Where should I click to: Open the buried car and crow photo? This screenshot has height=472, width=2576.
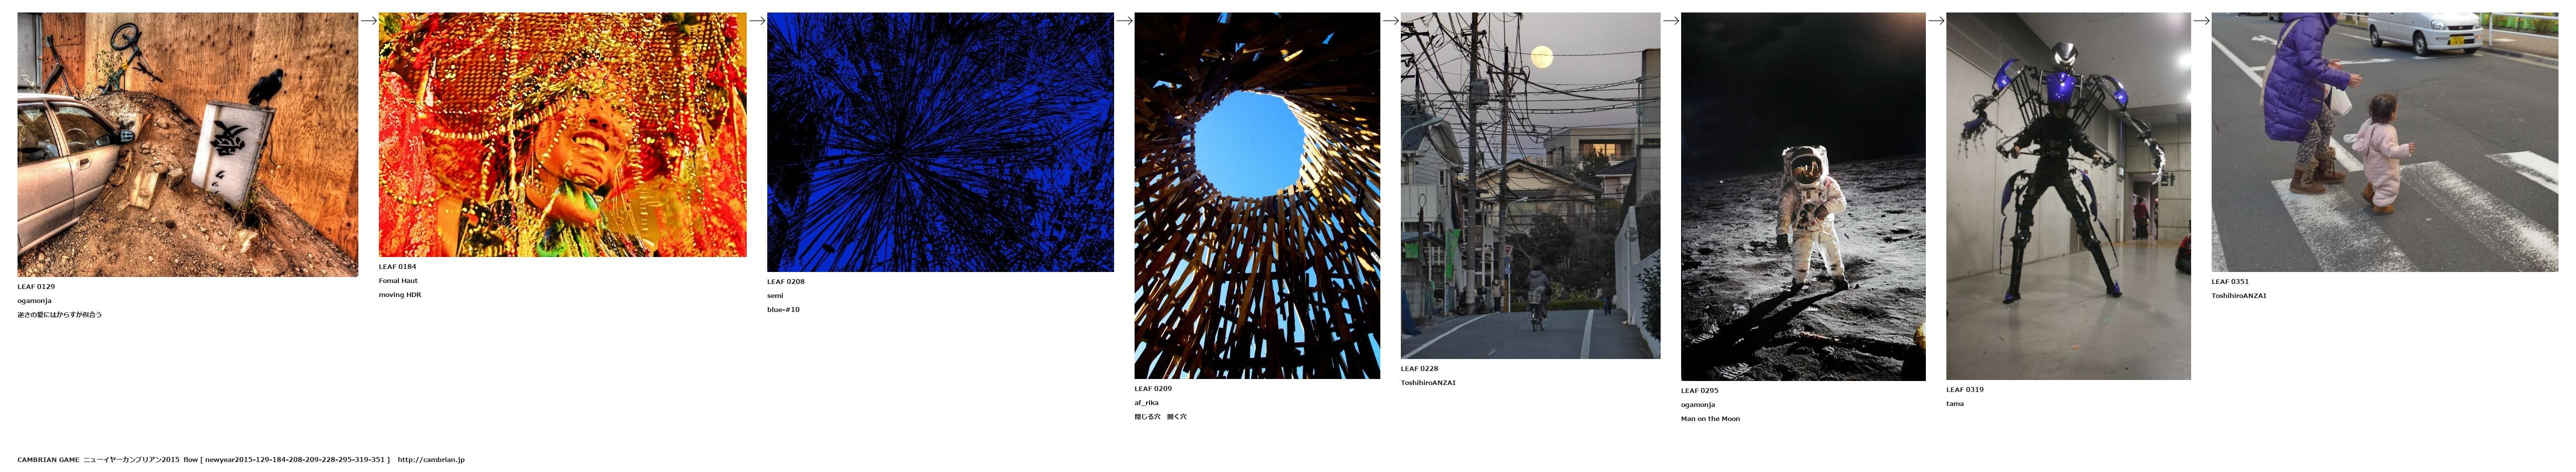pos(187,144)
